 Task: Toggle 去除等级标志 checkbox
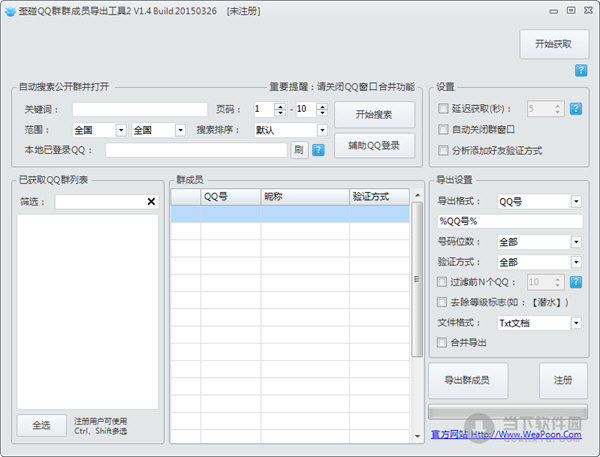pos(442,302)
